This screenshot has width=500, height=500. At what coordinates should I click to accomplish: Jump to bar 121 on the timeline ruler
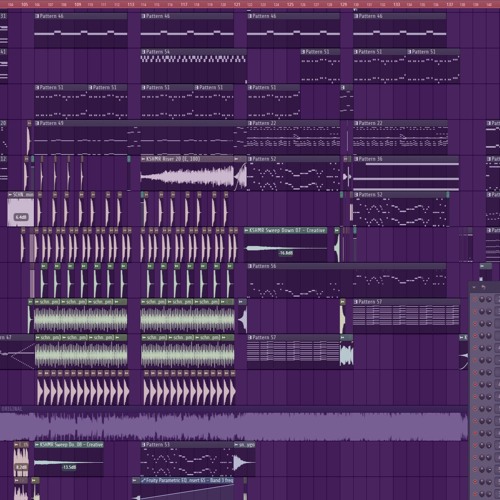tap(237, 4)
